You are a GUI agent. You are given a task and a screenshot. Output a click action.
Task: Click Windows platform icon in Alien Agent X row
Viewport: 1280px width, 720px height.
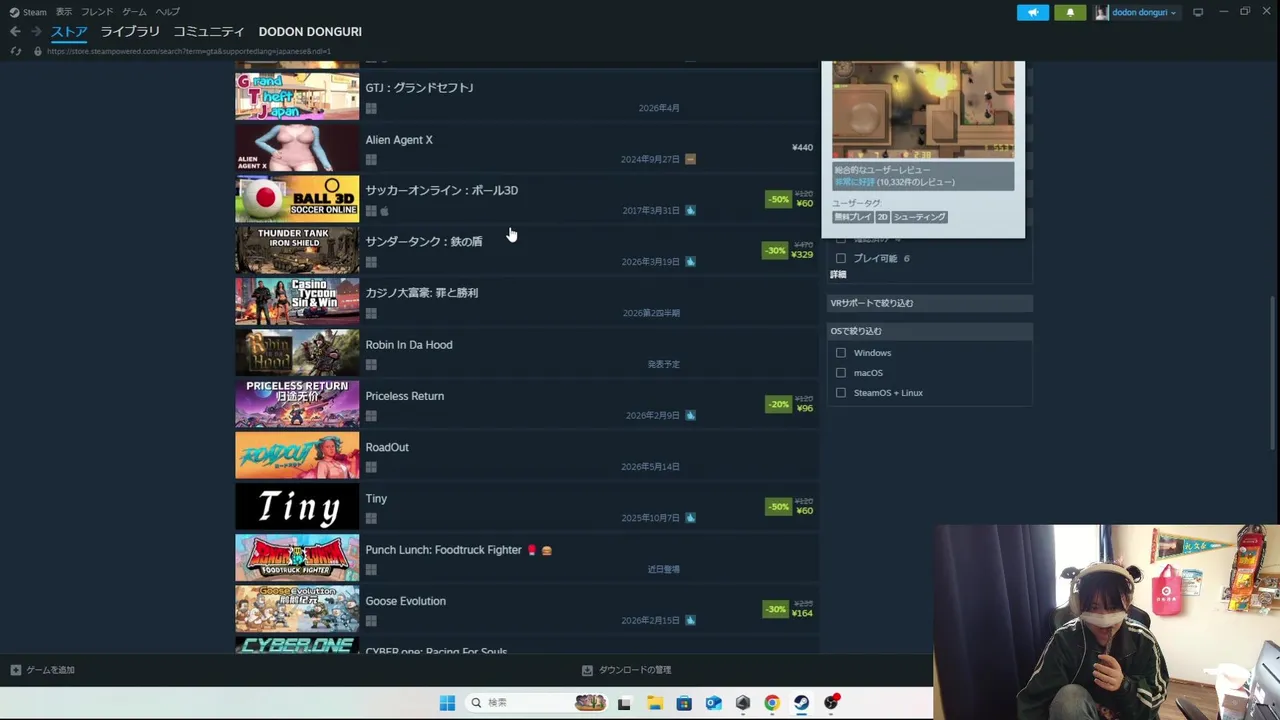(371, 160)
